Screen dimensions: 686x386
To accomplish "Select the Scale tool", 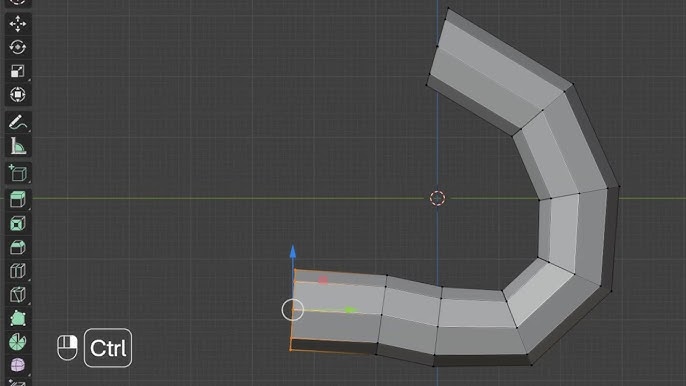I will click(x=18, y=71).
